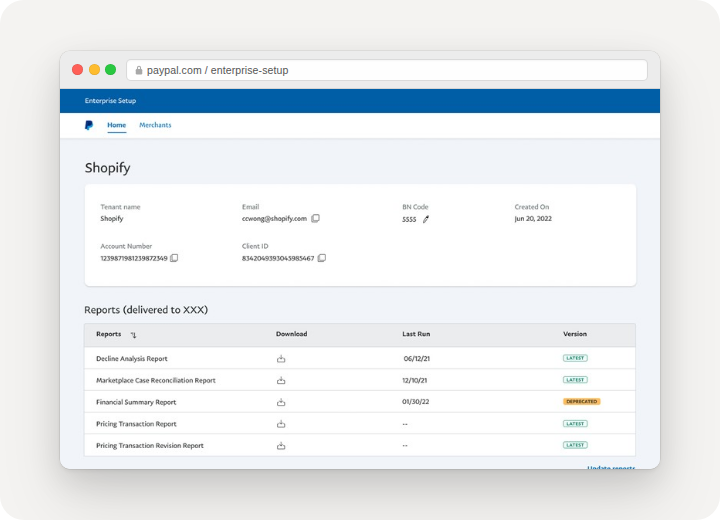Click LATEST badge for Decline Analysis Report
This screenshot has width=720, height=520.
pos(575,358)
